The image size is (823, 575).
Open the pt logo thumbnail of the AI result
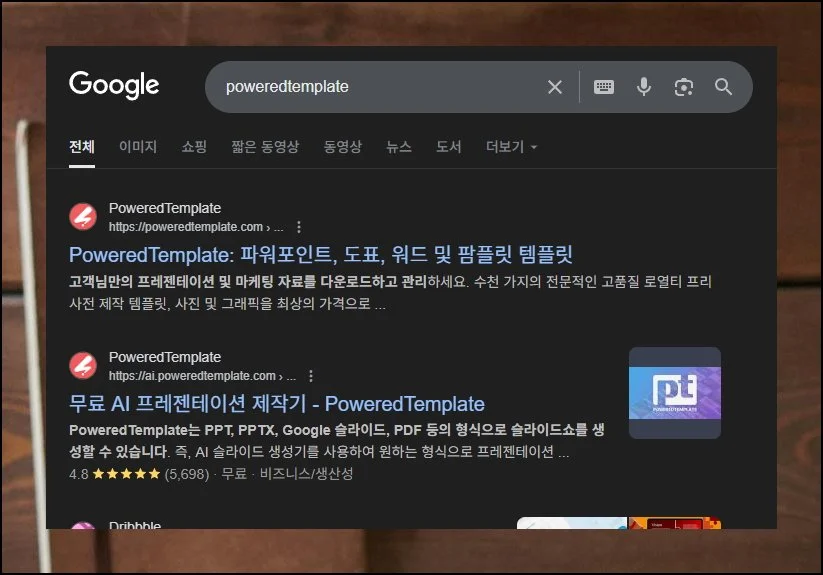(675, 393)
